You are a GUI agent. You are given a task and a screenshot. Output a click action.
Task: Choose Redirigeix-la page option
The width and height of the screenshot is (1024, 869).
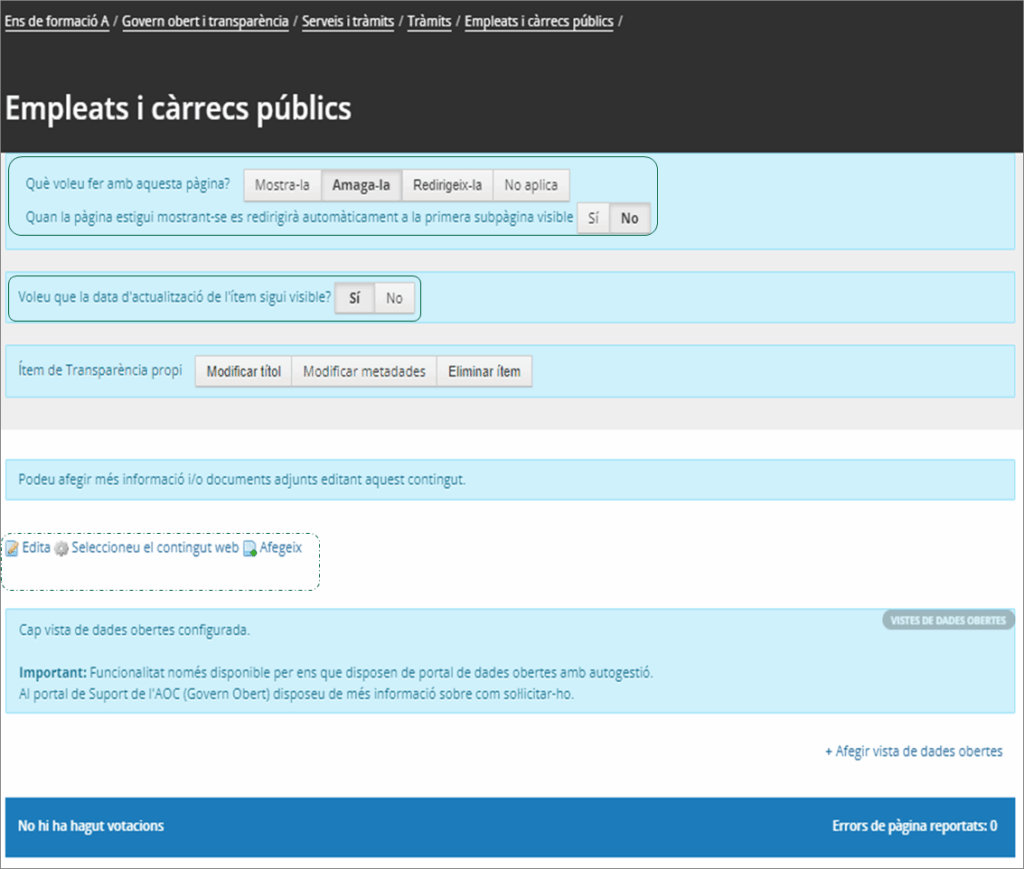point(447,185)
